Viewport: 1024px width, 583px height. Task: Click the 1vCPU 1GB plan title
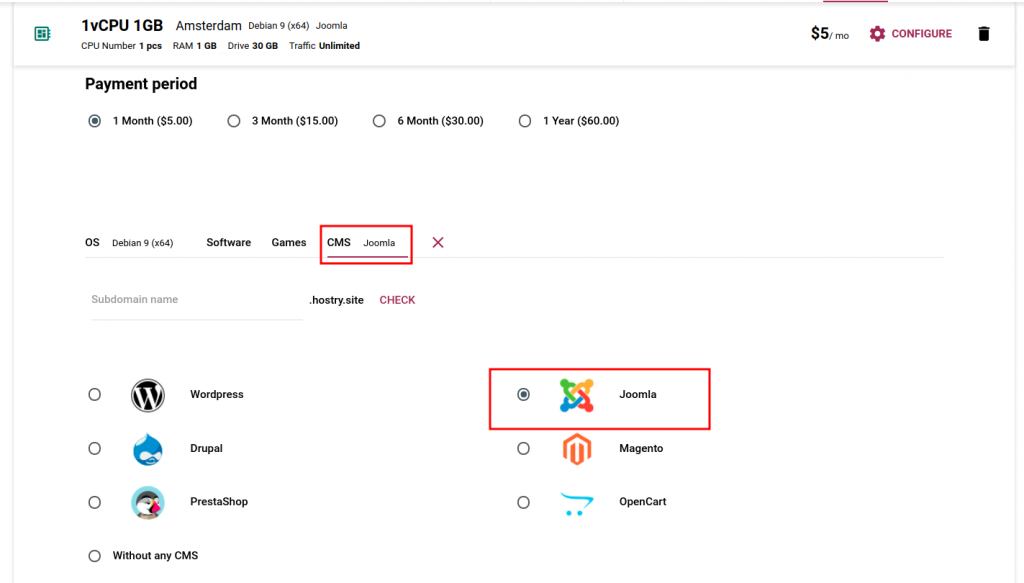coord(122,25)
